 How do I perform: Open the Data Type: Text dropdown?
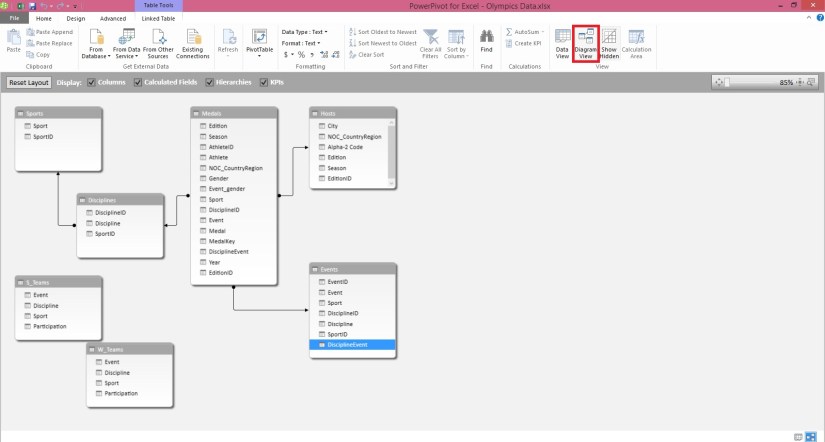[x=305, y=32]
